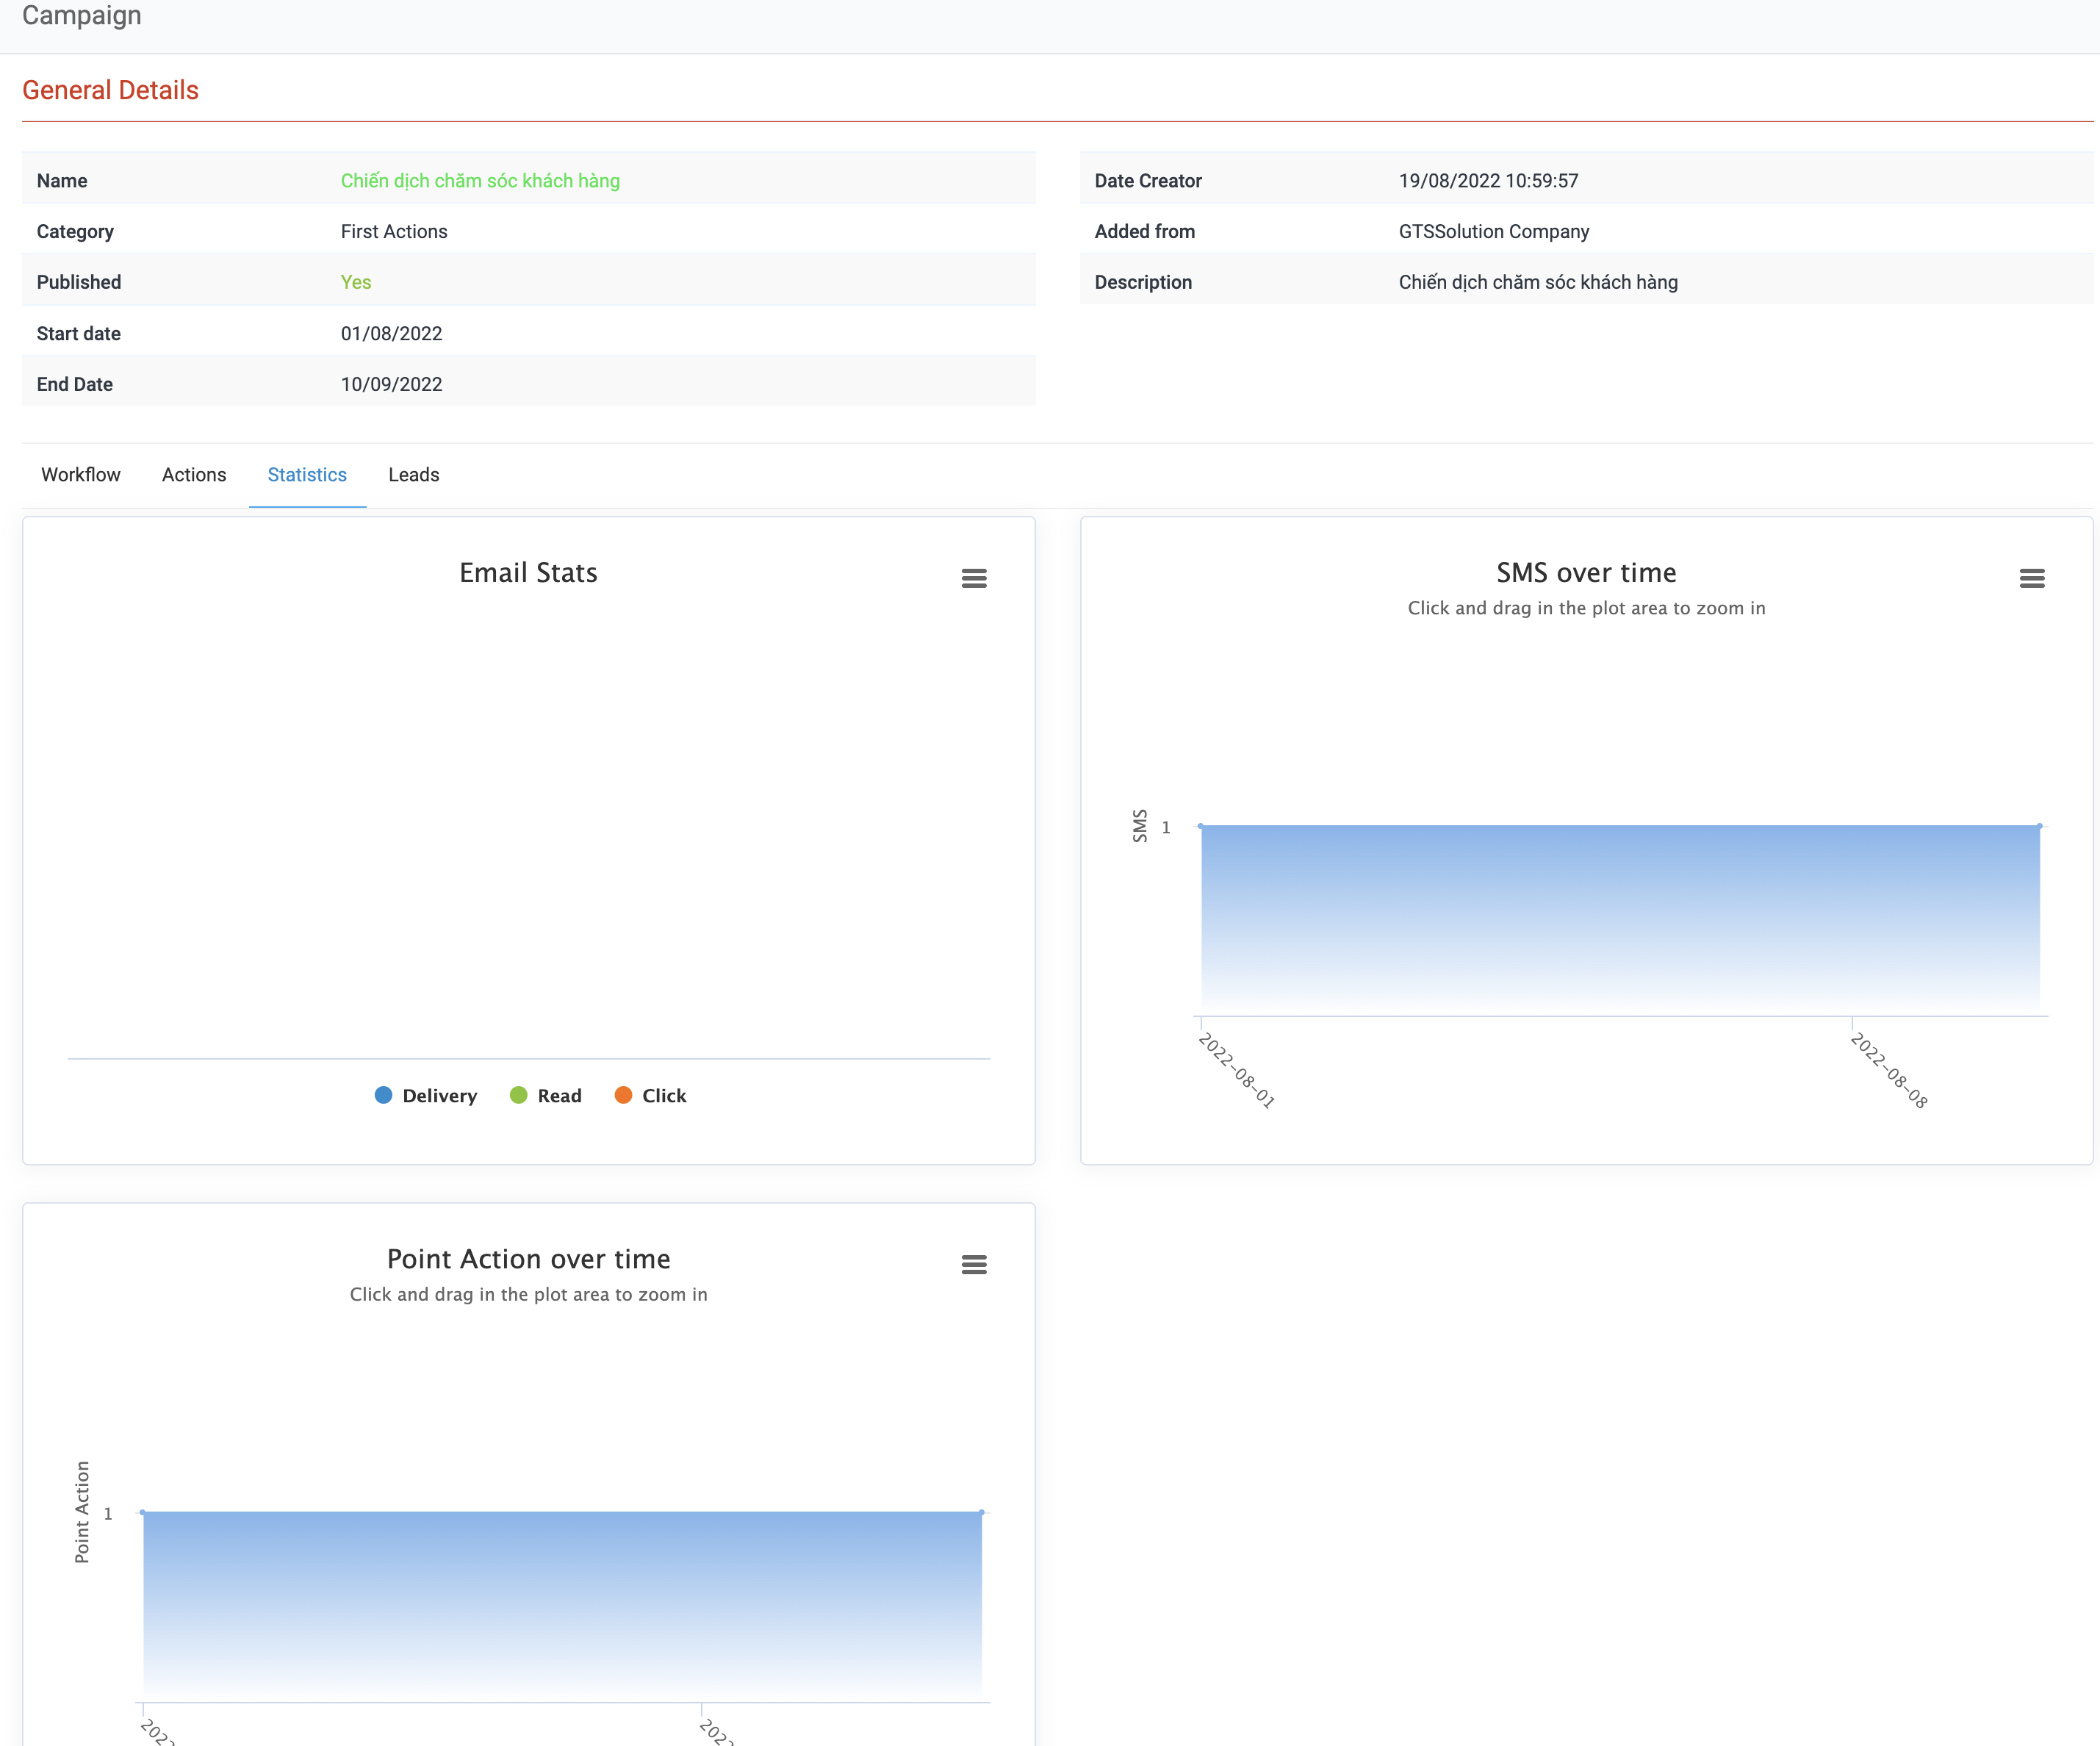2100x1746 pixels.
Task: Select the Statistics tab
Action: tap(307, 475)
